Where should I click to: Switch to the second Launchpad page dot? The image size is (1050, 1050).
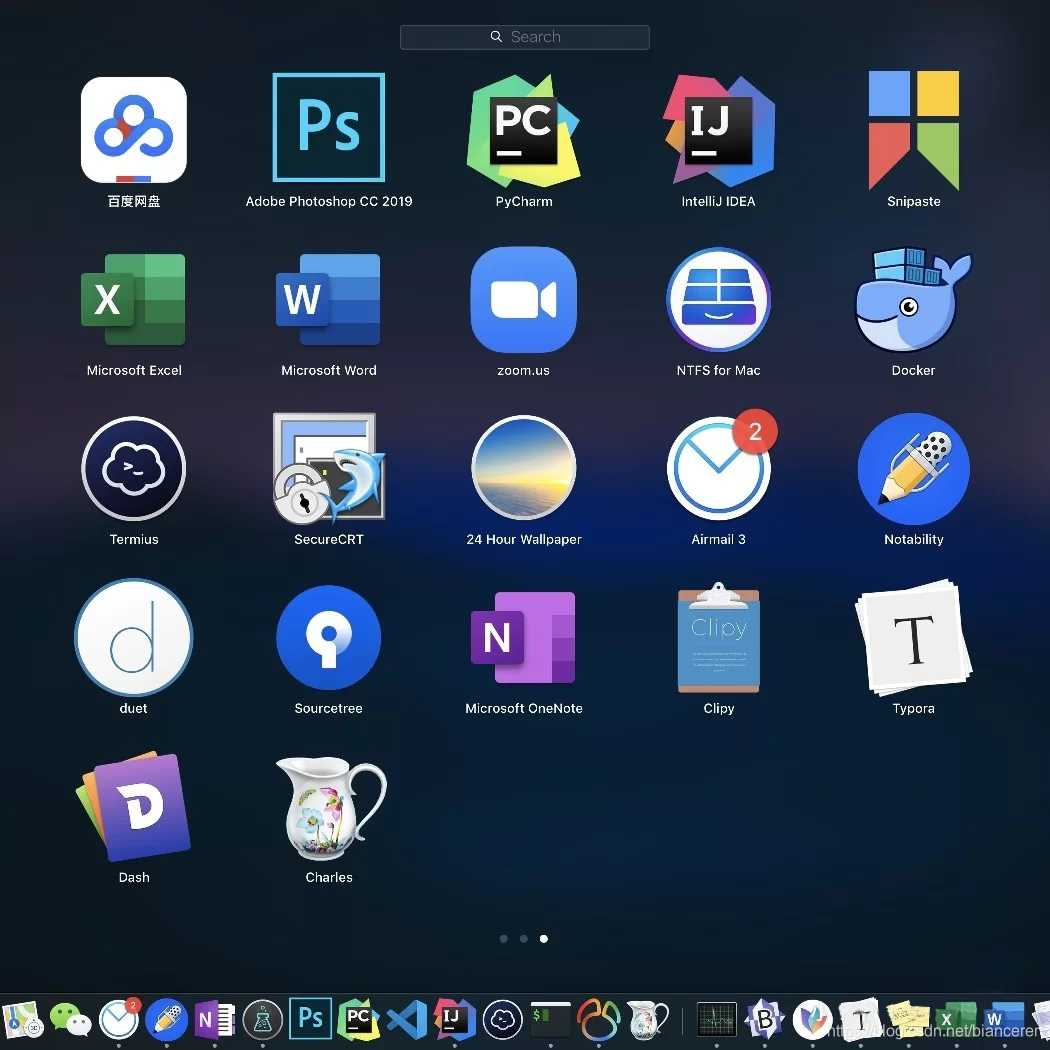tap(524, 939)
